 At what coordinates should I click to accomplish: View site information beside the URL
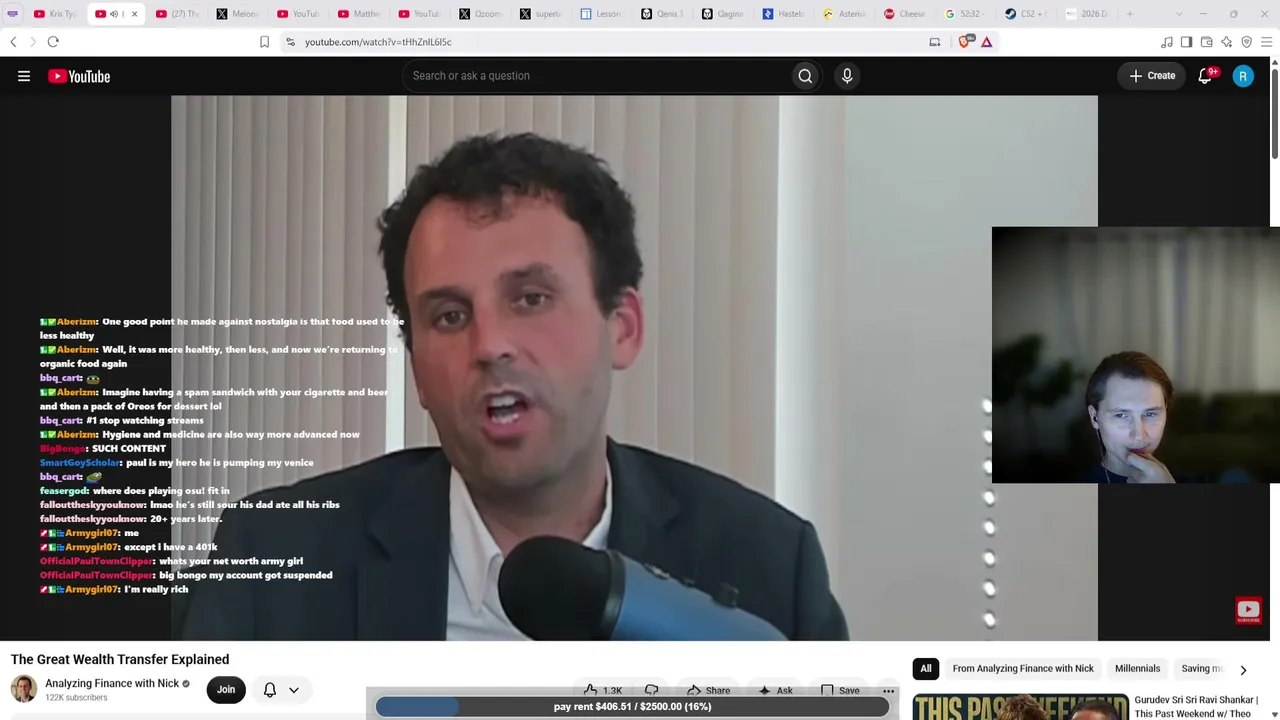290,42
